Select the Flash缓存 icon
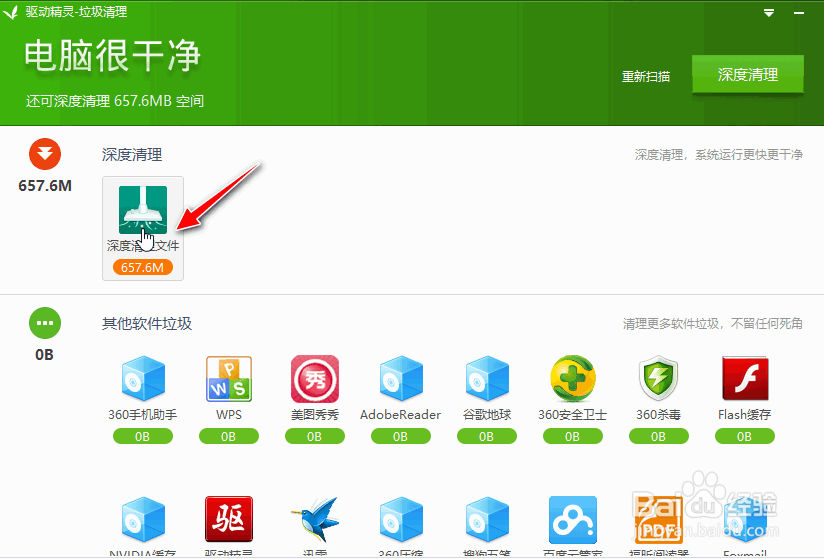This screenshot has width=824, height=559. point(745,379)
